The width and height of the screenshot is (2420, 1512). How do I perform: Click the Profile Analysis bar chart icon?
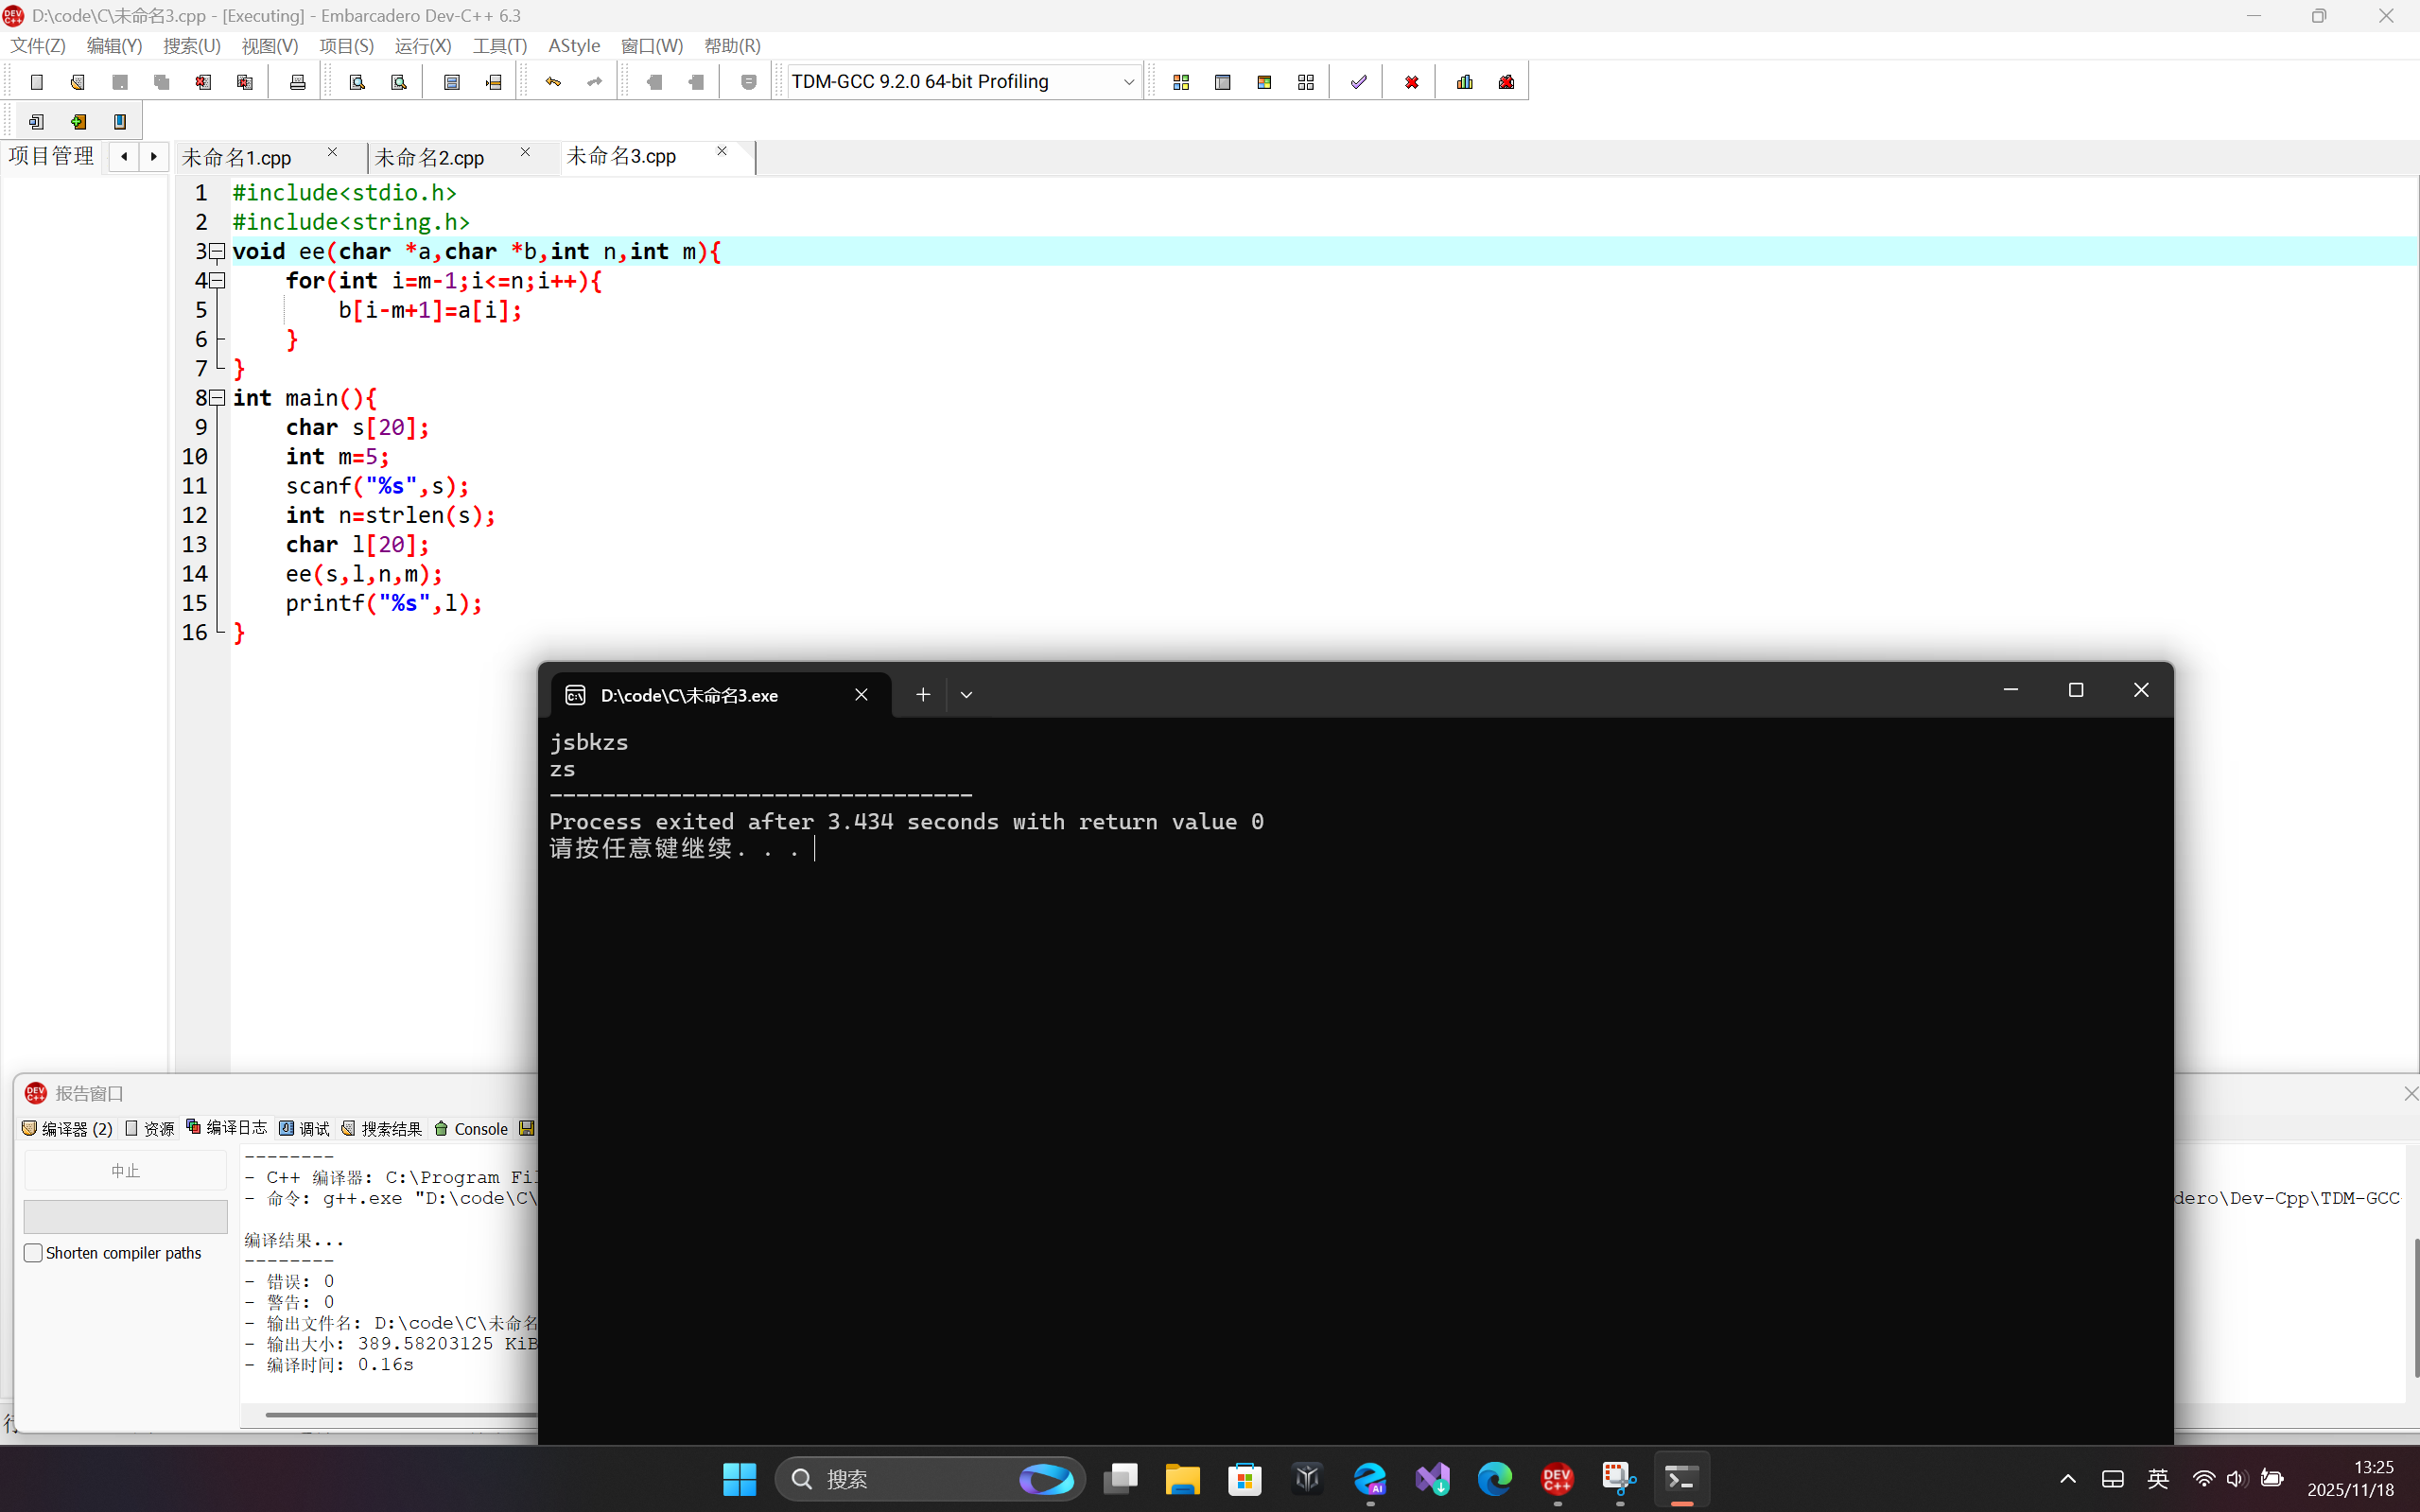(1465, 82)
